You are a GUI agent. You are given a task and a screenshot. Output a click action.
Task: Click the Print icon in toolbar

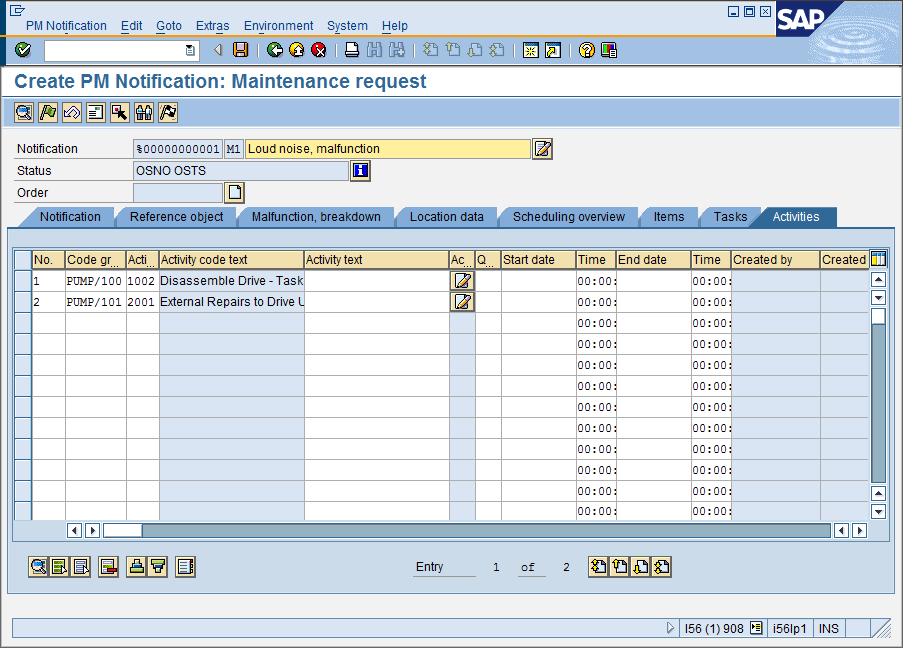click(352, 50)
